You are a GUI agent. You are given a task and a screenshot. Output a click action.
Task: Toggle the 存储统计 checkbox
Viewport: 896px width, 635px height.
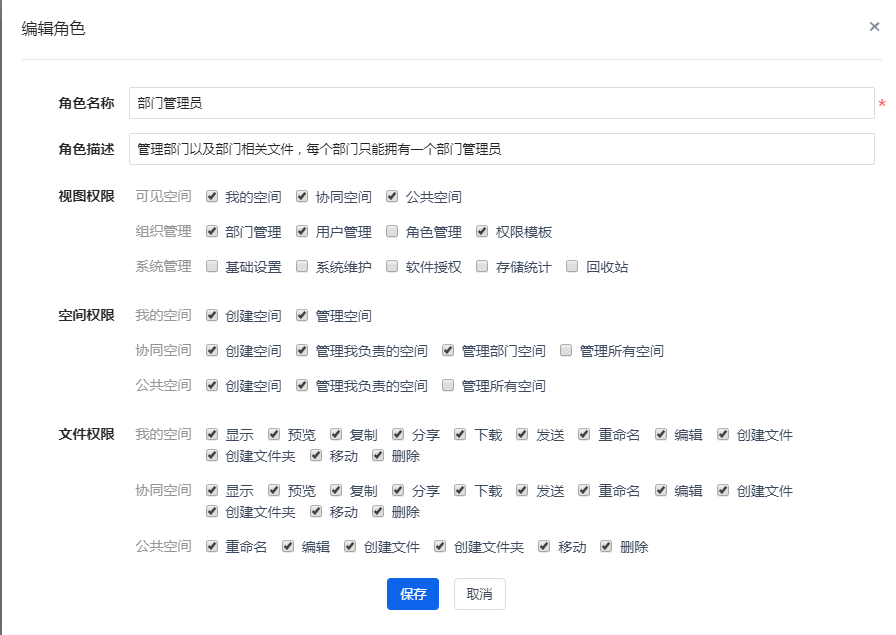(x=482, y=267)
